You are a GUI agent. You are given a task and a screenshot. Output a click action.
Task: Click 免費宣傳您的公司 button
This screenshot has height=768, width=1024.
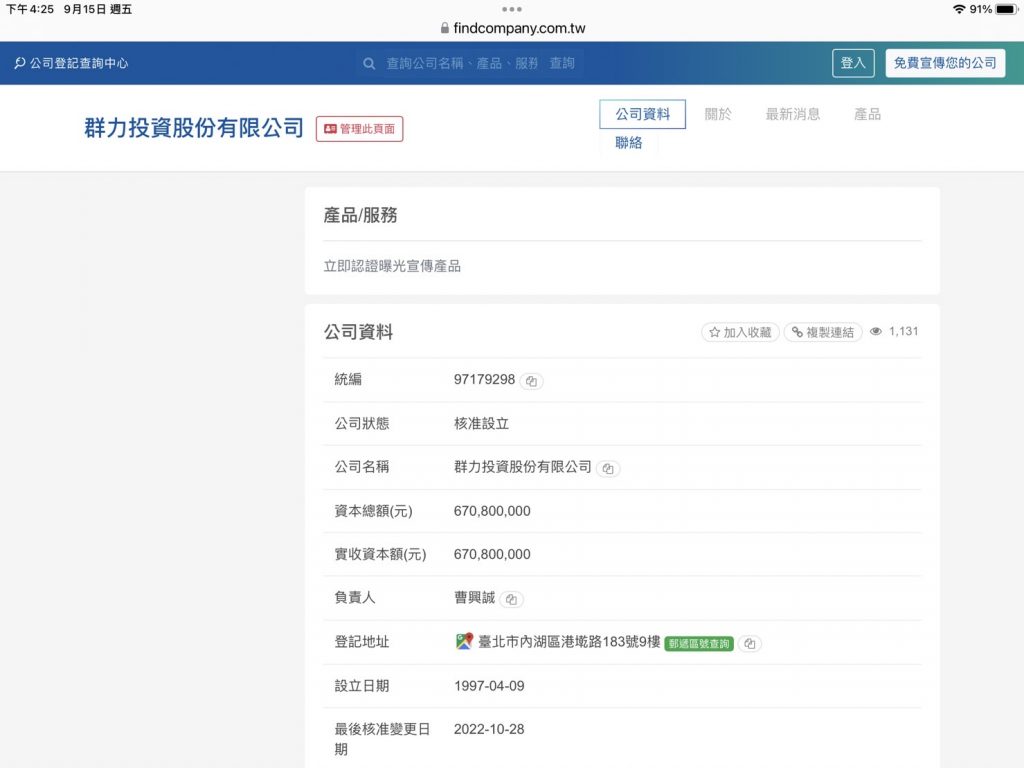point(945,63)
